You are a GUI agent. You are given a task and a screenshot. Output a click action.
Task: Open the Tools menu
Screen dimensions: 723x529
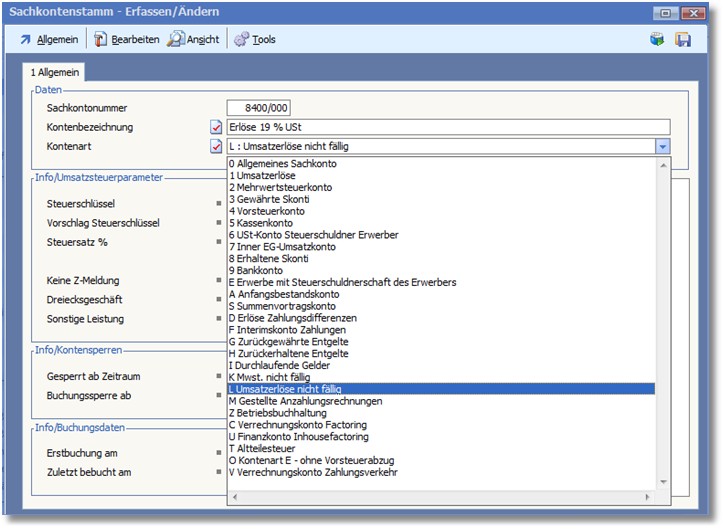click(264, 40)
